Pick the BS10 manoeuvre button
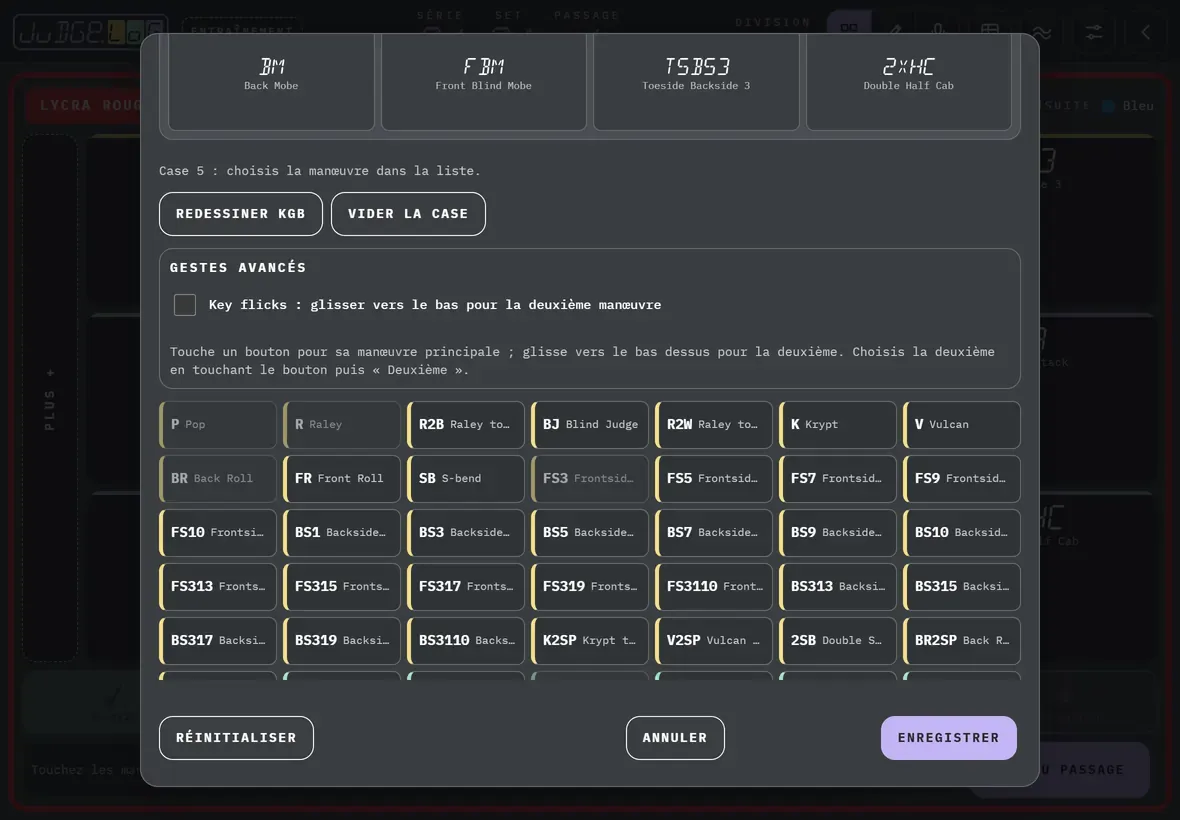1180x820 pixels. [x=962, y=533]
